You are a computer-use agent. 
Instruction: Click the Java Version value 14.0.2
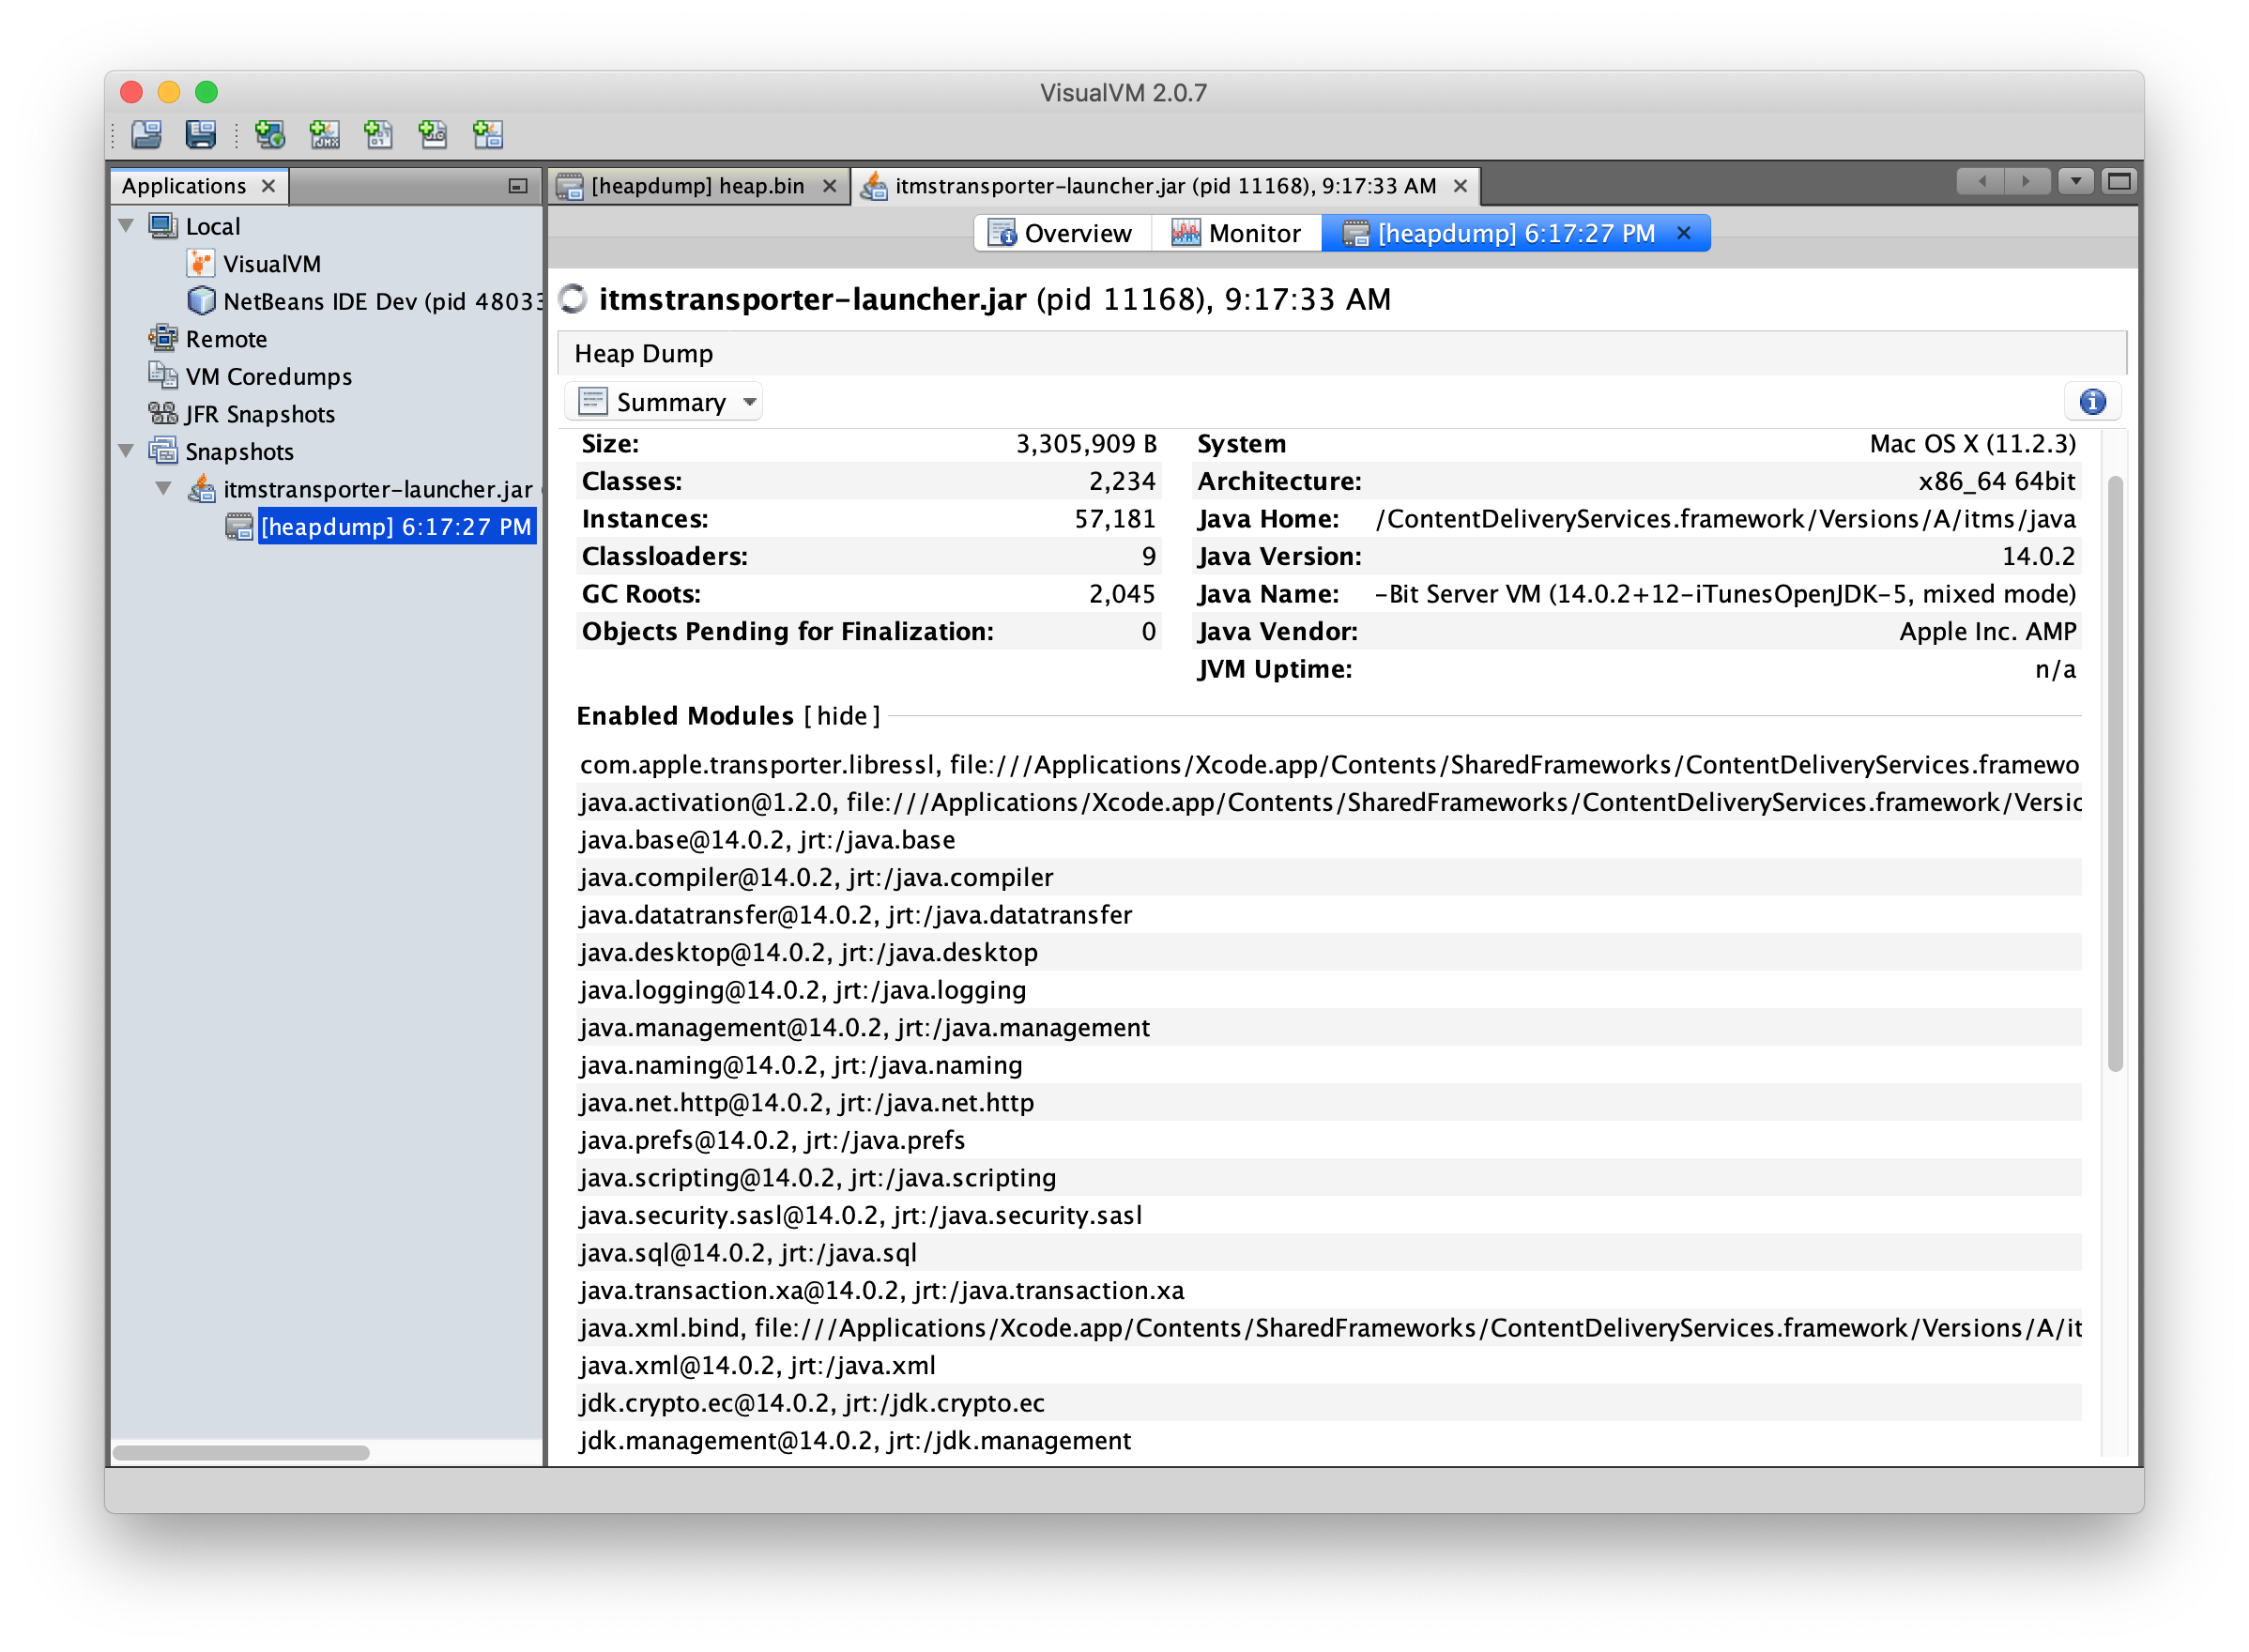point(2038,556)
